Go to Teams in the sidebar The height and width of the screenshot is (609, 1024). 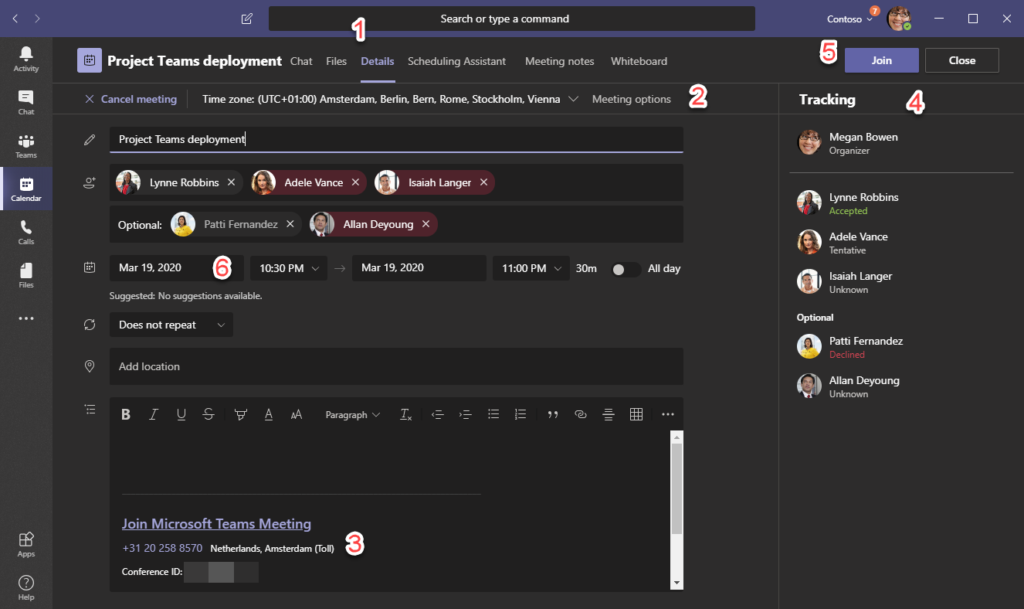click(x=26, y=146)
